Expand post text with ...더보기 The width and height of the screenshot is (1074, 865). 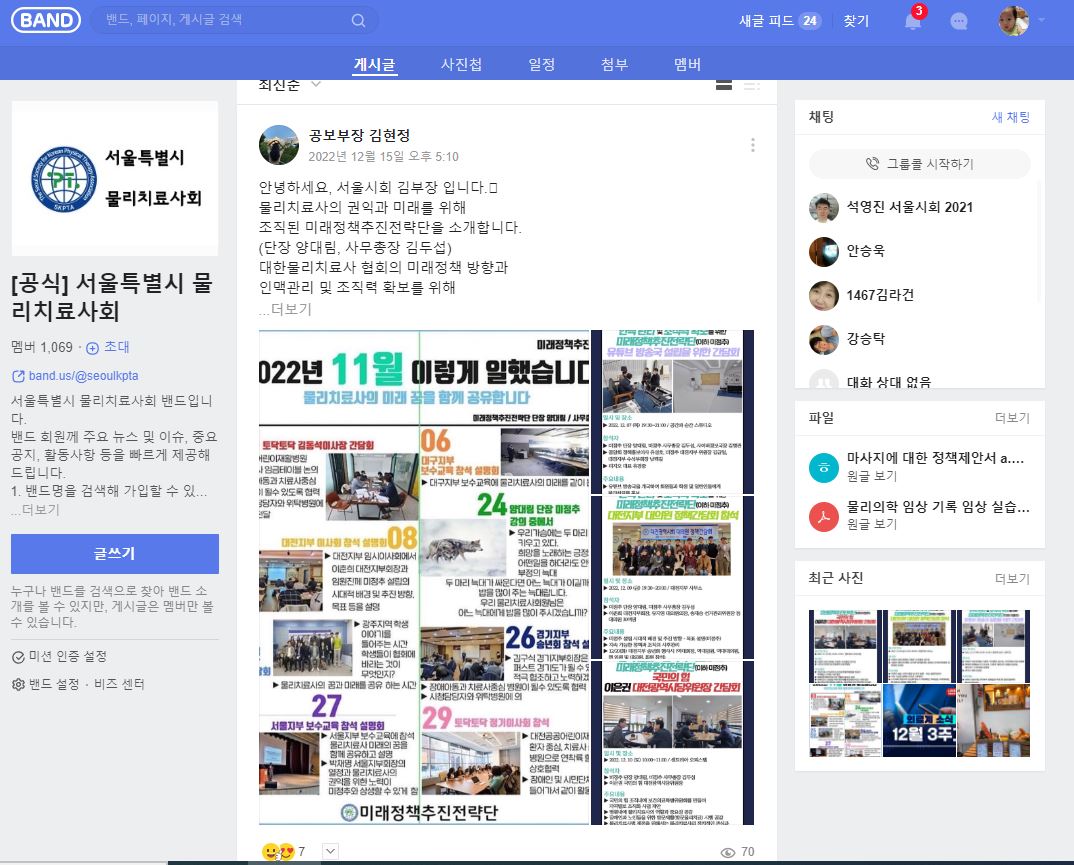285,309
